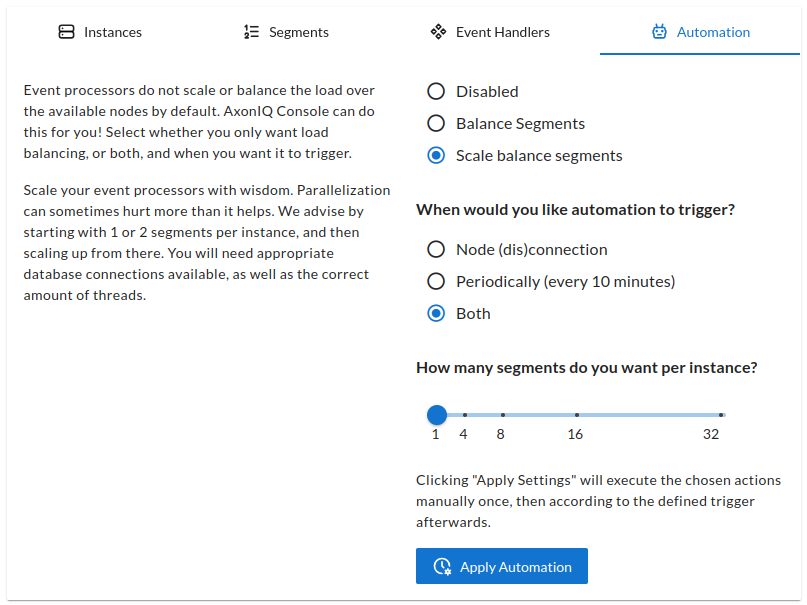Click the 32 label under the slider
The height and width of the screenshot is (605, 807).
711,434
